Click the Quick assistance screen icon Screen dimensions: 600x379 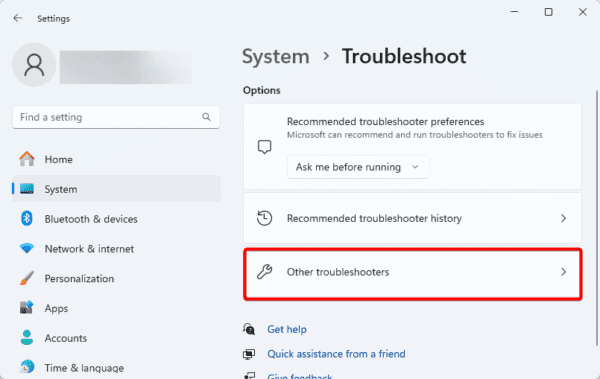(249, 354)
